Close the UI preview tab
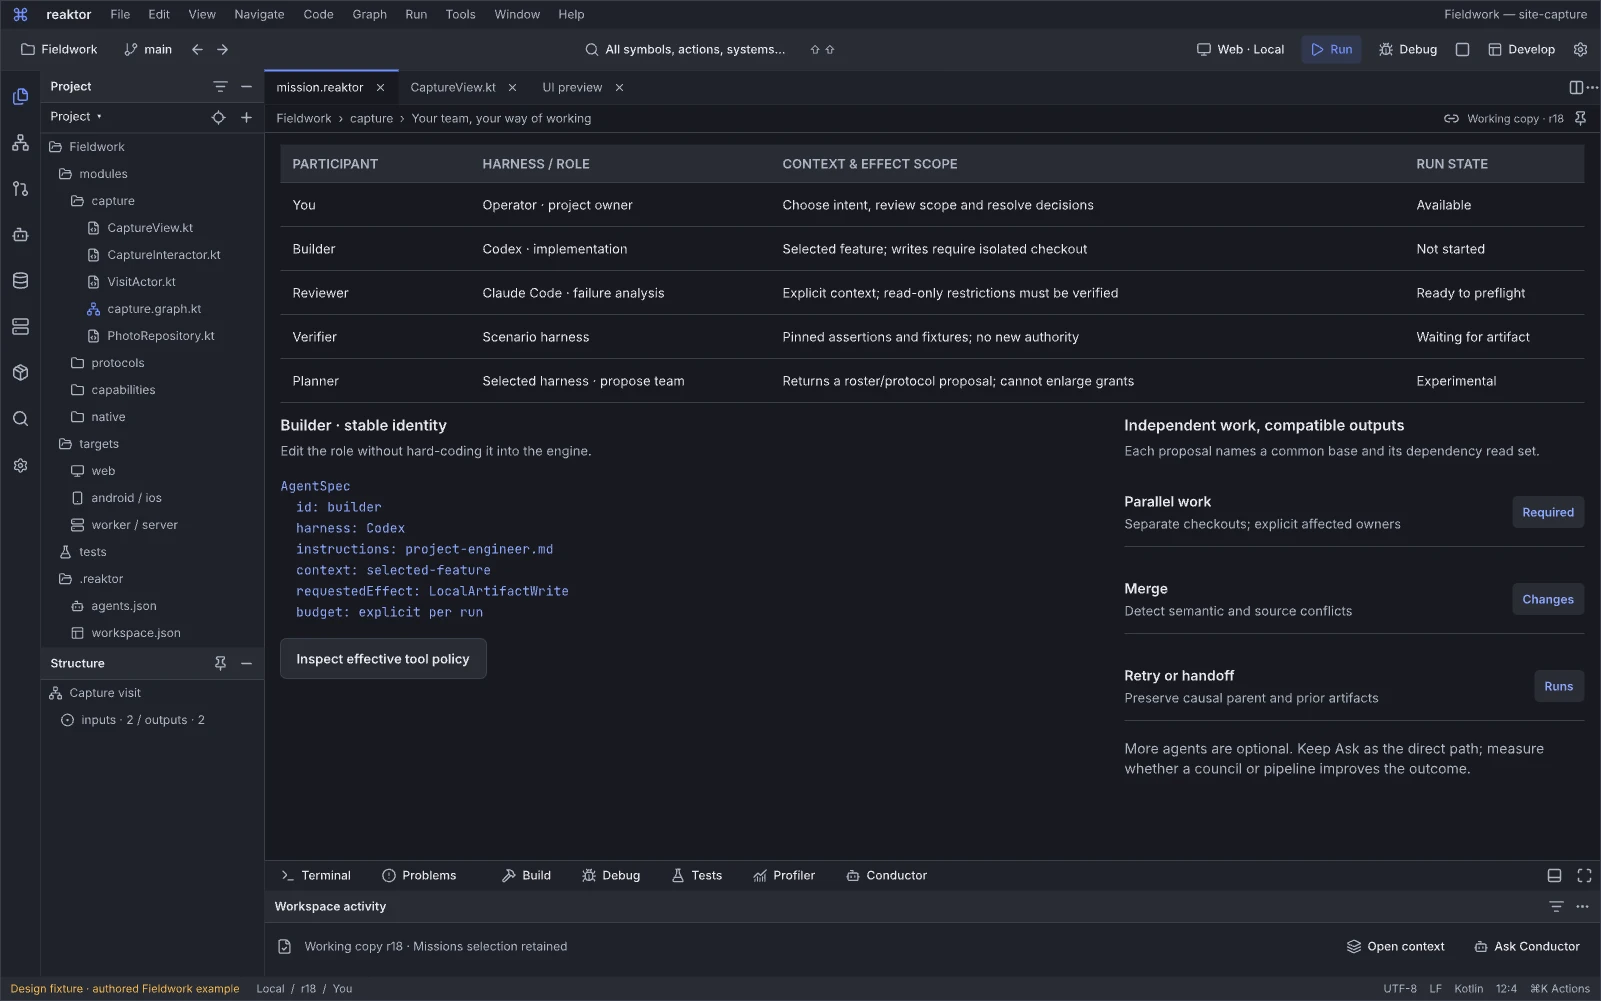This screenshot has height=1001, width=1601. pyautogui.click(x=619, y=88)
